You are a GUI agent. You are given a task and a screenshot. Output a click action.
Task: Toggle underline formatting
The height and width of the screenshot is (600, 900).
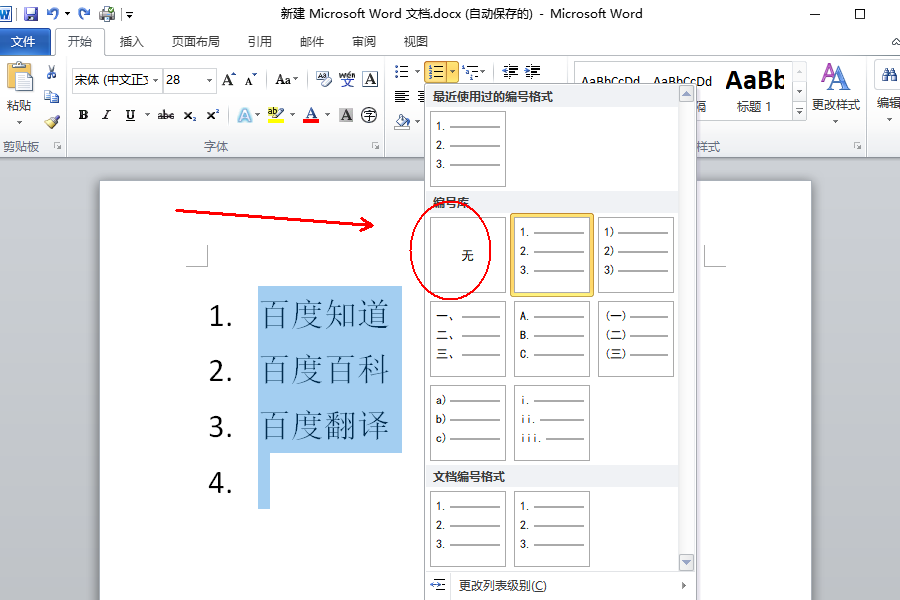tap(130, 115)
